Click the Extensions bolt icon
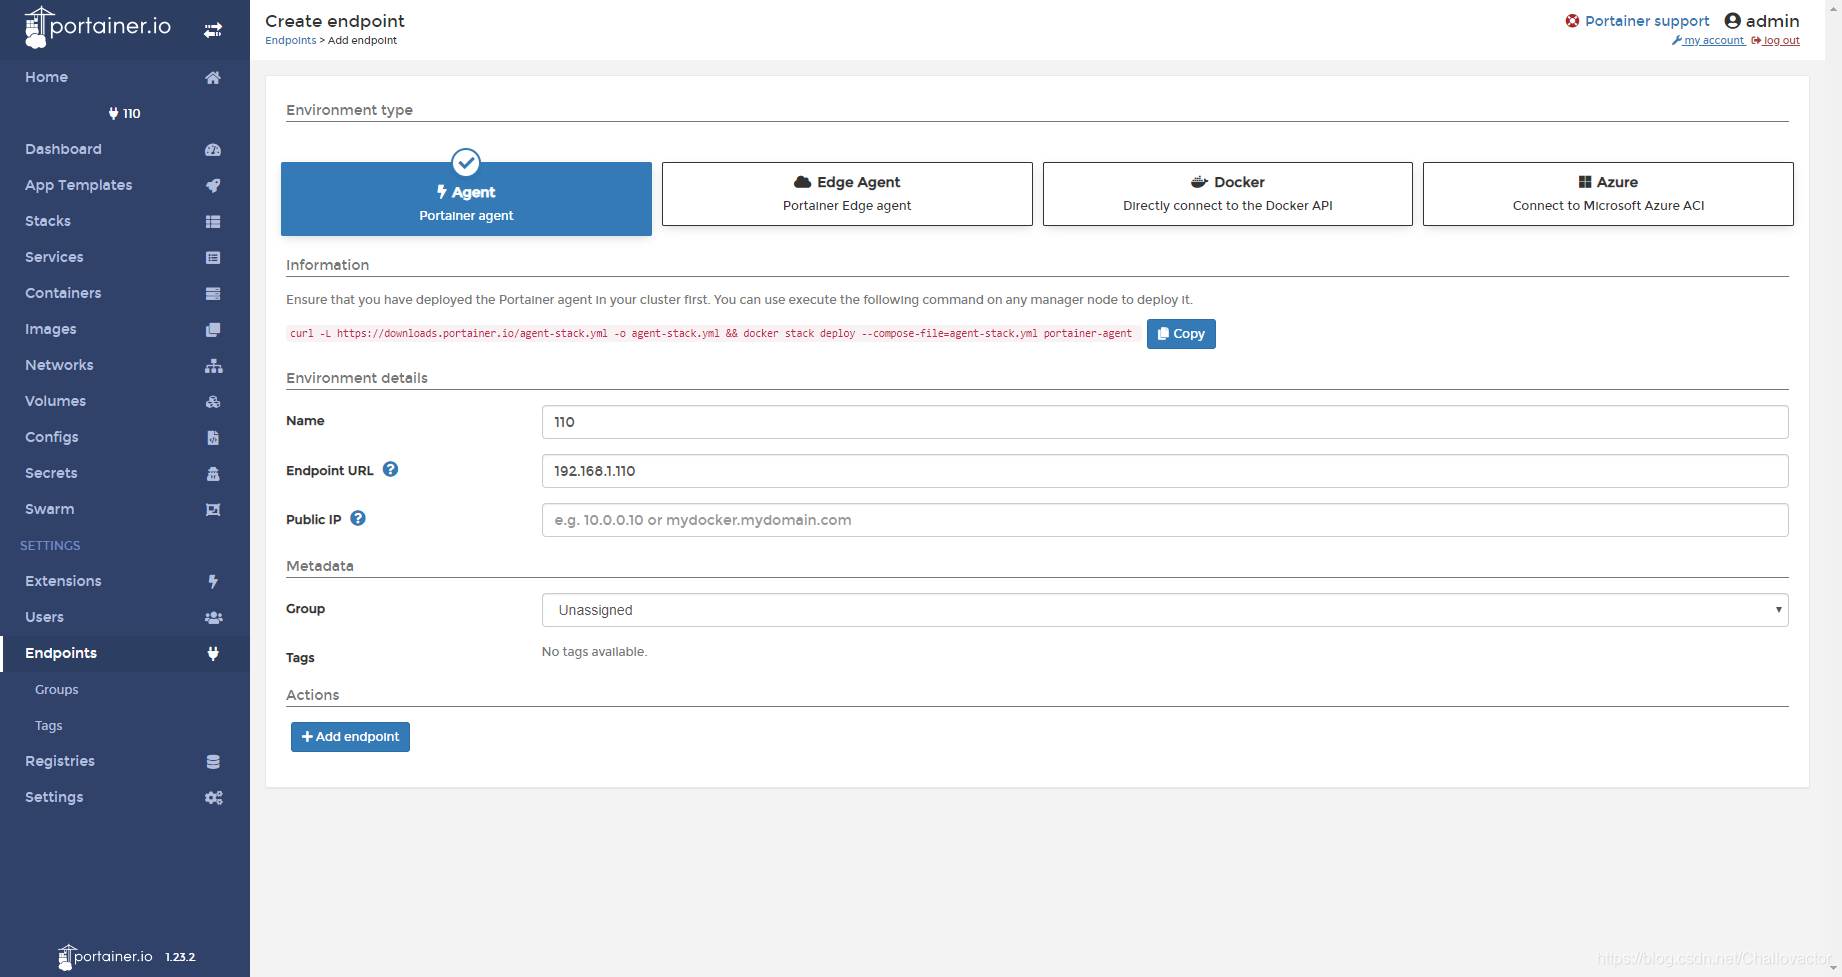The image size is (1842, 977). (213, 582)
